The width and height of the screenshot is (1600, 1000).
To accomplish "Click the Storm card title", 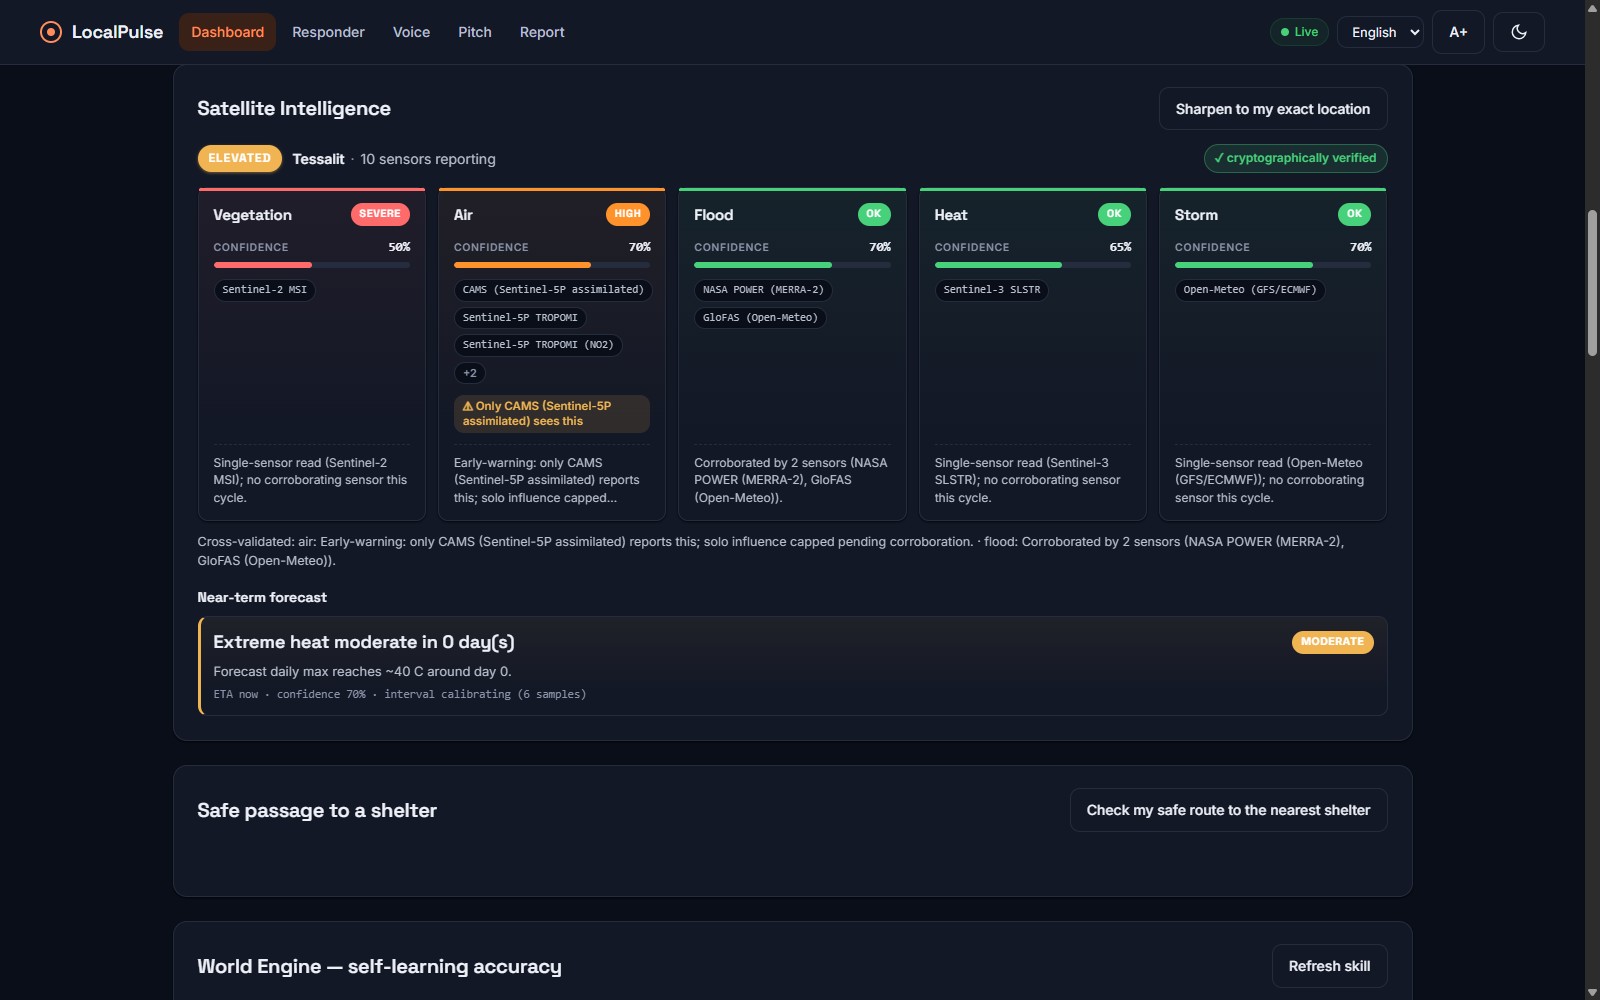I will [x=1196, y=215].
